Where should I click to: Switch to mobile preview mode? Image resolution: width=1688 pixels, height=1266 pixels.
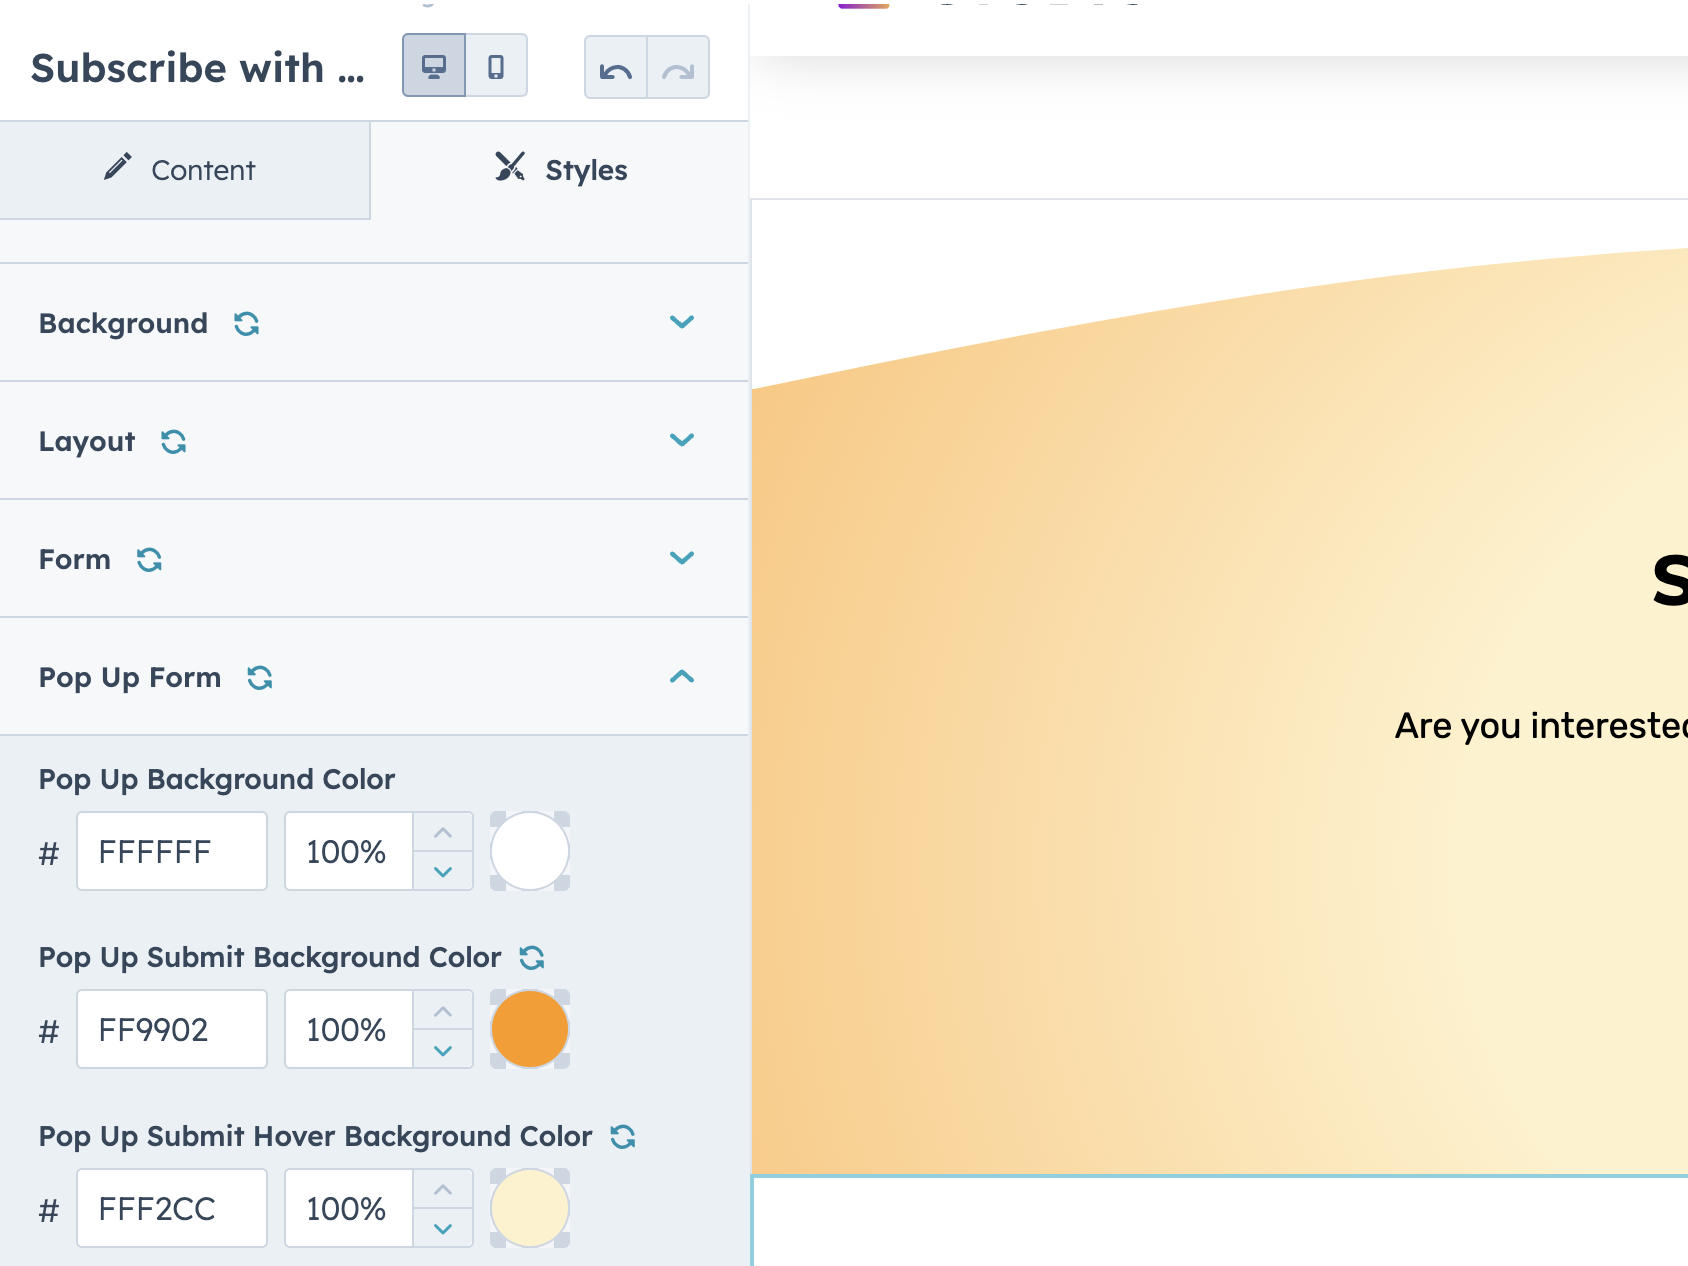[x=496, y=66]
